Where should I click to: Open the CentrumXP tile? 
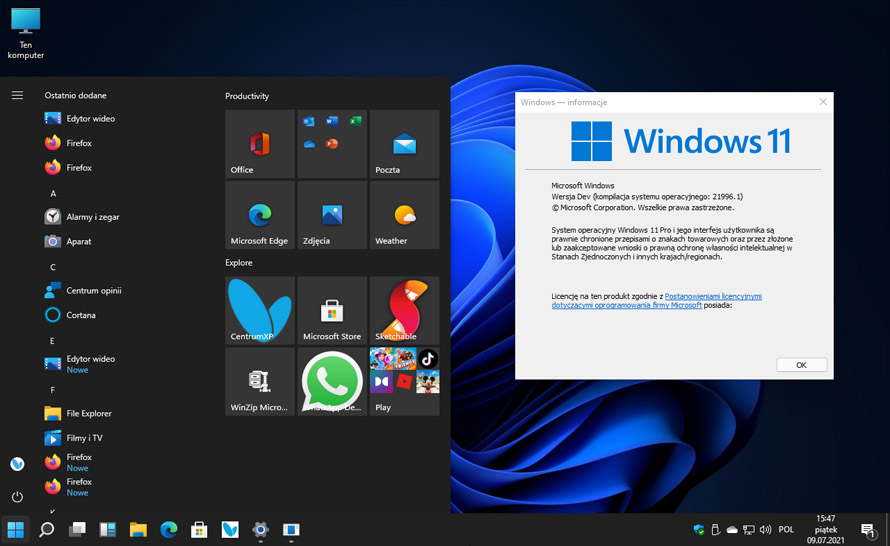260,310
